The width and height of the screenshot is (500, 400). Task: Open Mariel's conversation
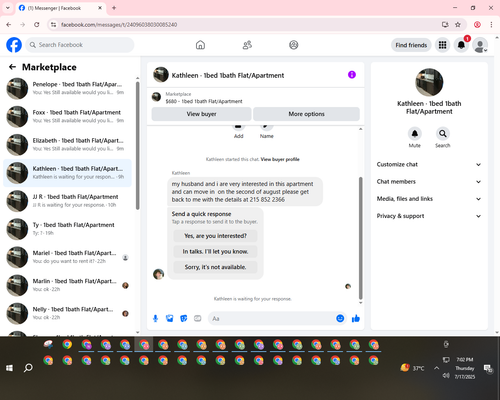[x=67, y=257]
